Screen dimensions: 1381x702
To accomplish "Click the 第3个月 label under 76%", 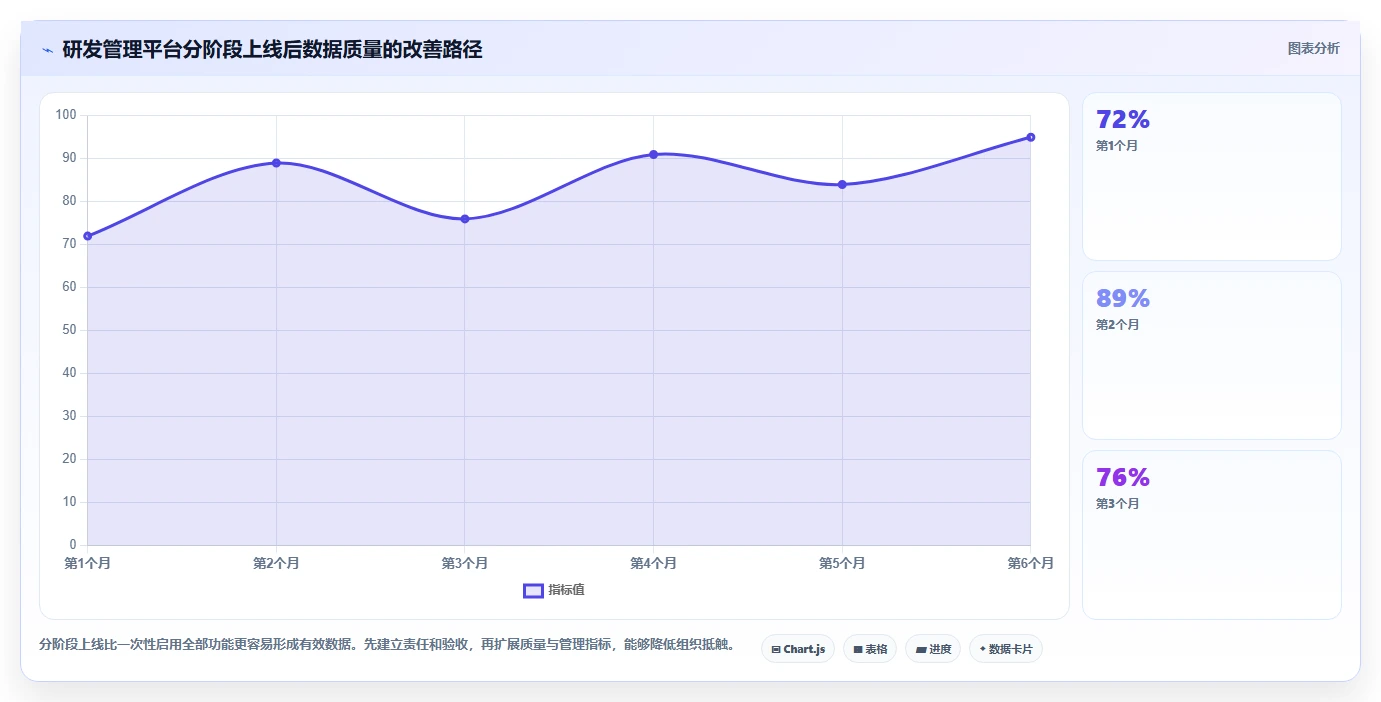I will 1117,504.
